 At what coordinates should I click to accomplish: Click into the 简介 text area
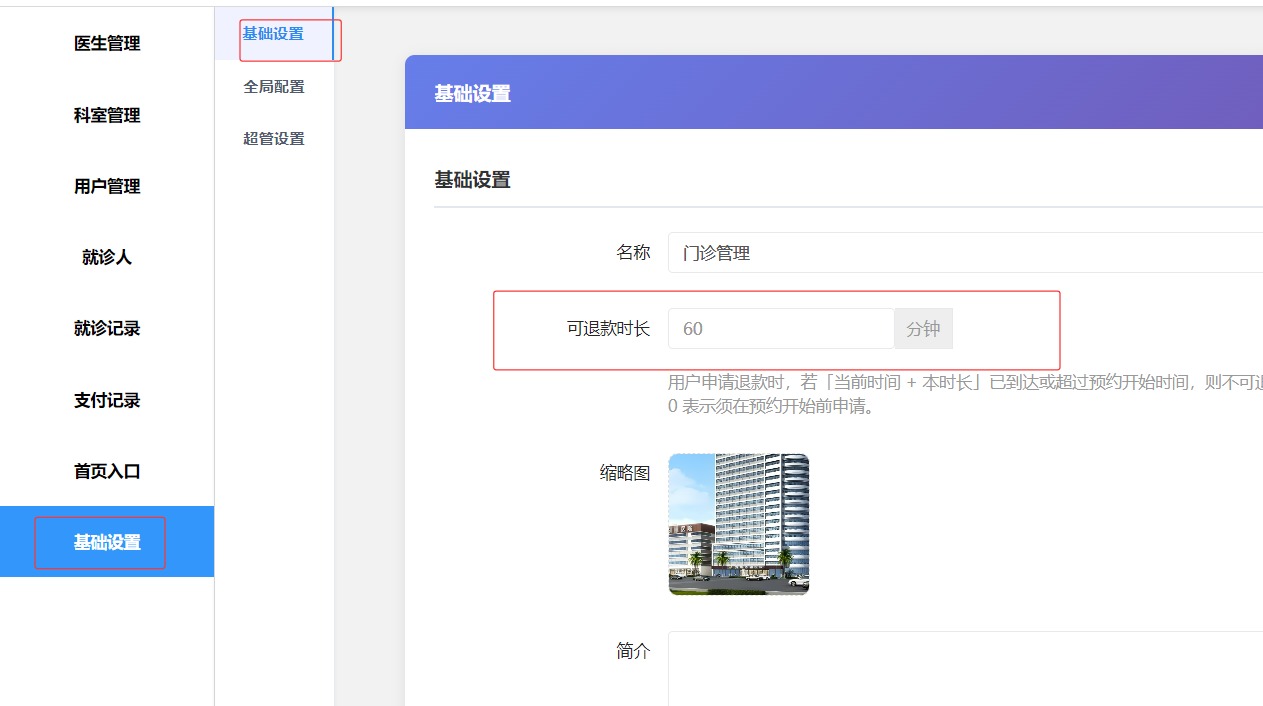pos(965,668)
